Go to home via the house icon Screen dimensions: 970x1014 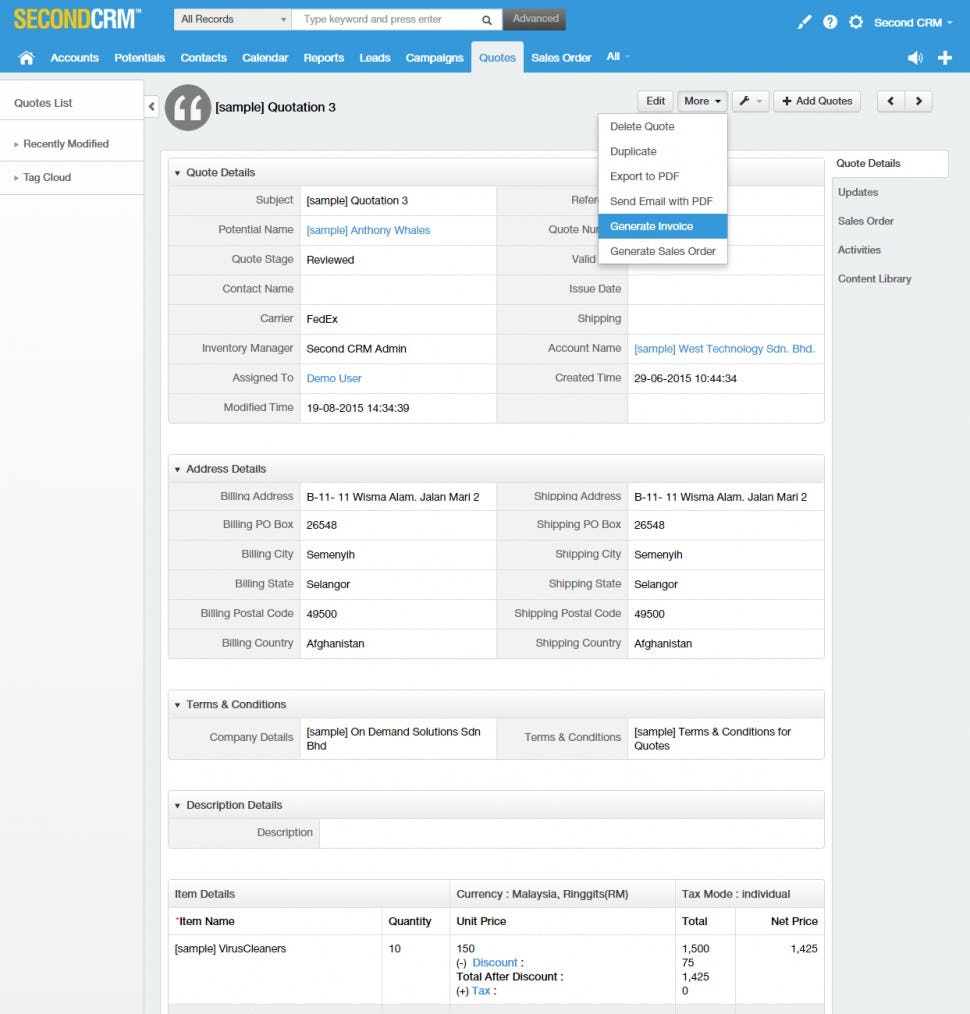pyautogui.click(x=26, y=57)
